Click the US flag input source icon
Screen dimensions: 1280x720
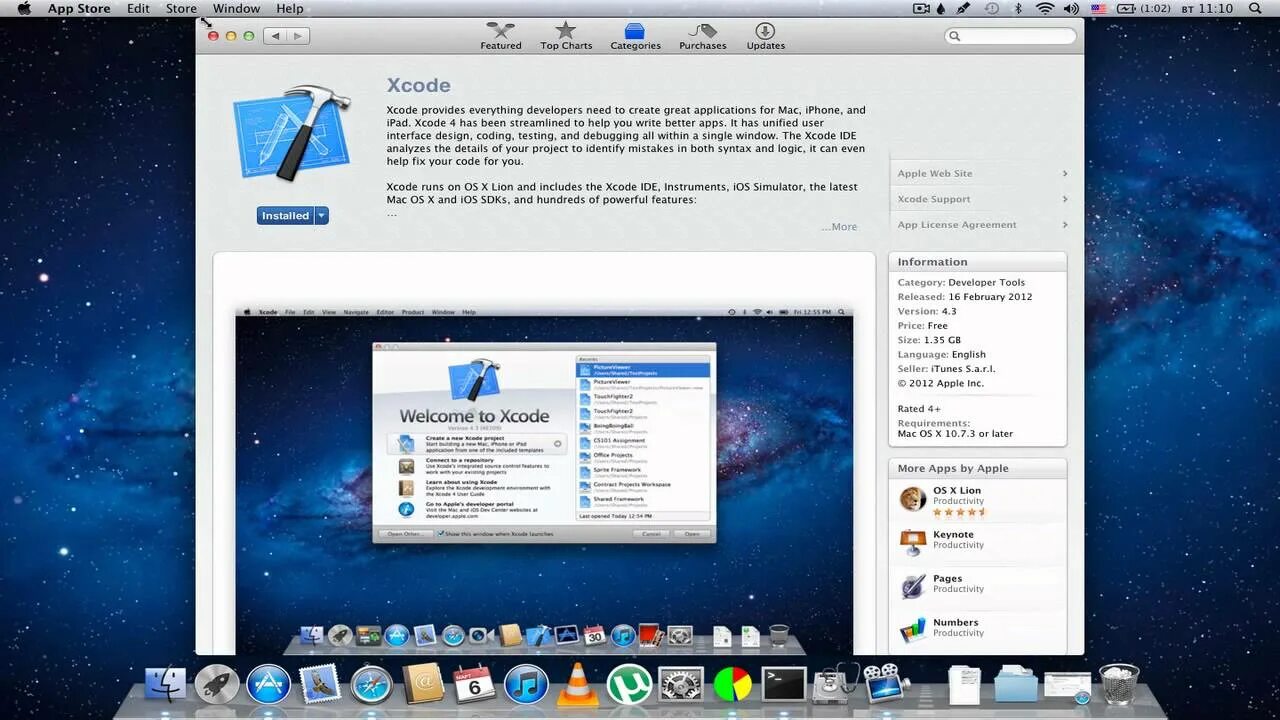coord(1098,8)
